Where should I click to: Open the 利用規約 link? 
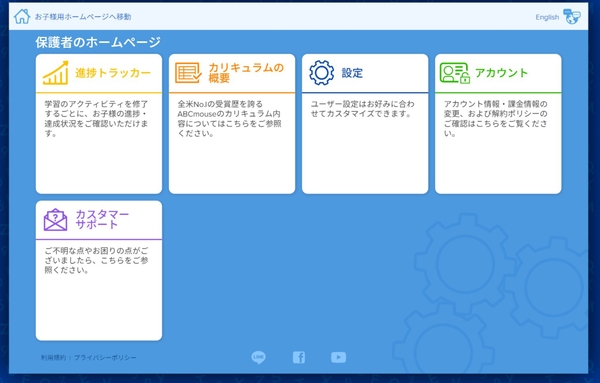click(53, 357)
